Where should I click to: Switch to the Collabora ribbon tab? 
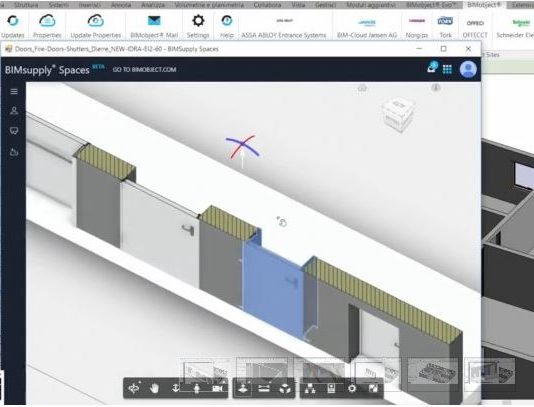pyautogui.click(x=267, y=5)
